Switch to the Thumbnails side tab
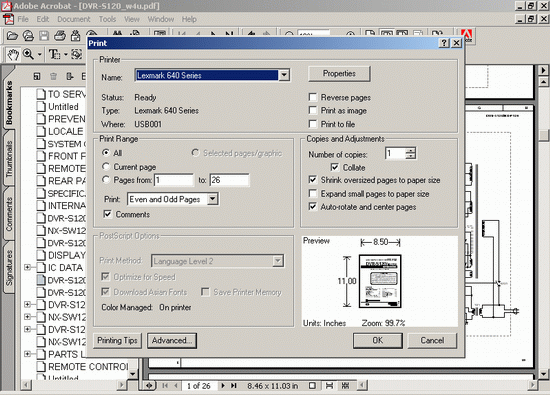 point(9,159)
